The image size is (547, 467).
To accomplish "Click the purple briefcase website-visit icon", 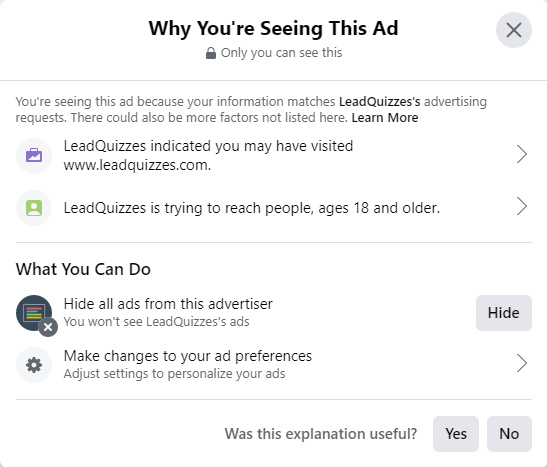I will click(34, 155).
